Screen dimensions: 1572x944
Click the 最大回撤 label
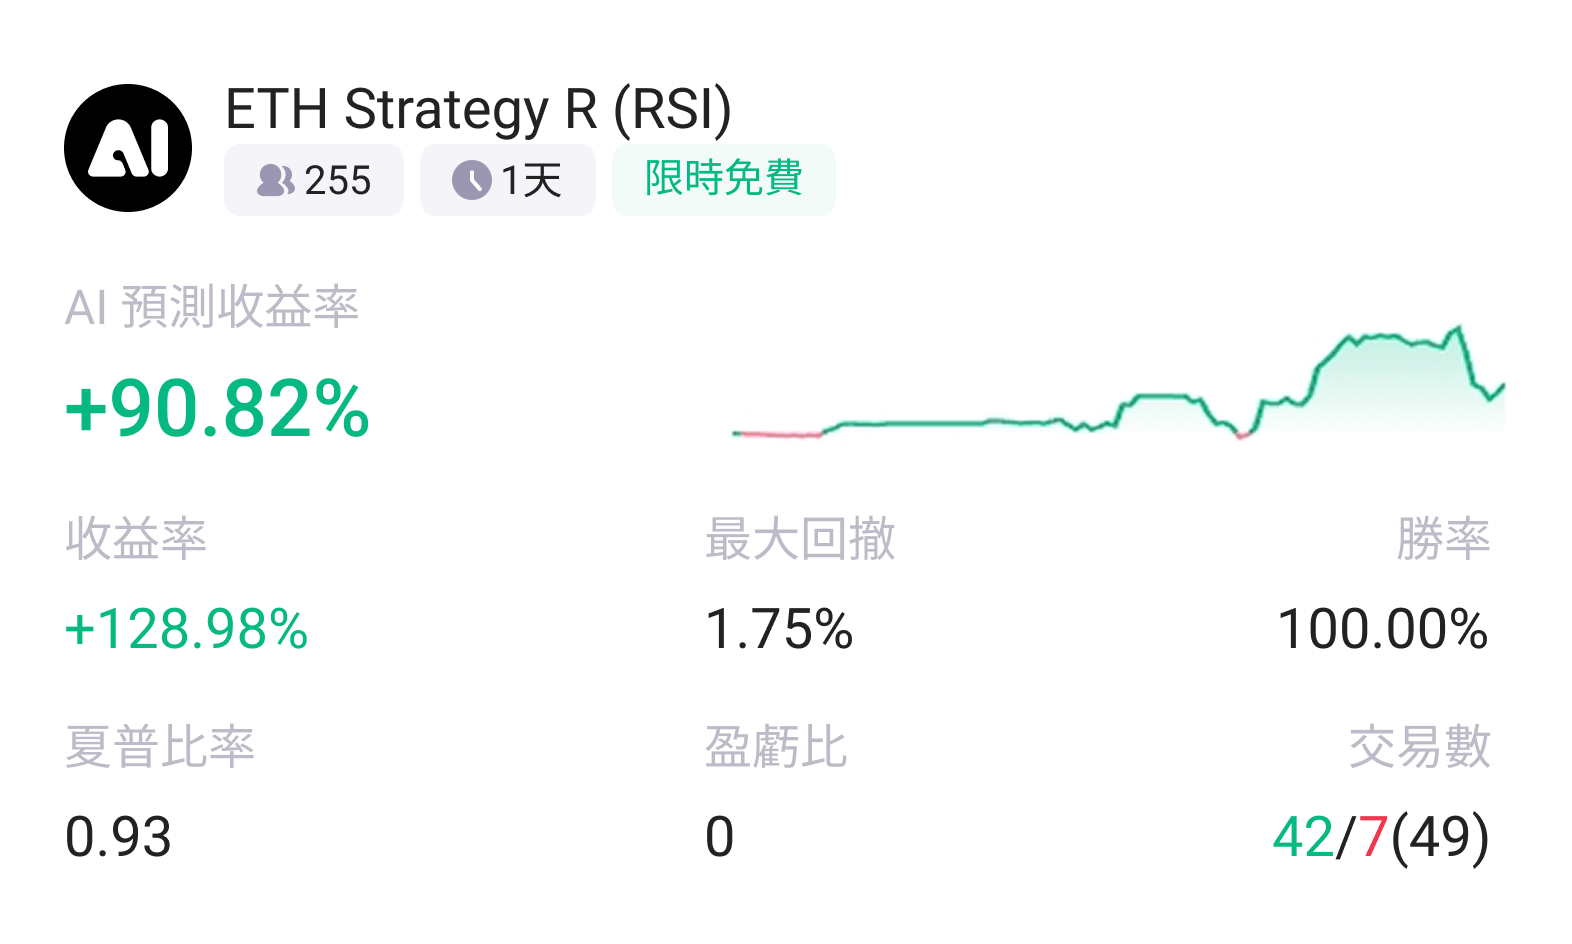click(x=800, y=539)
